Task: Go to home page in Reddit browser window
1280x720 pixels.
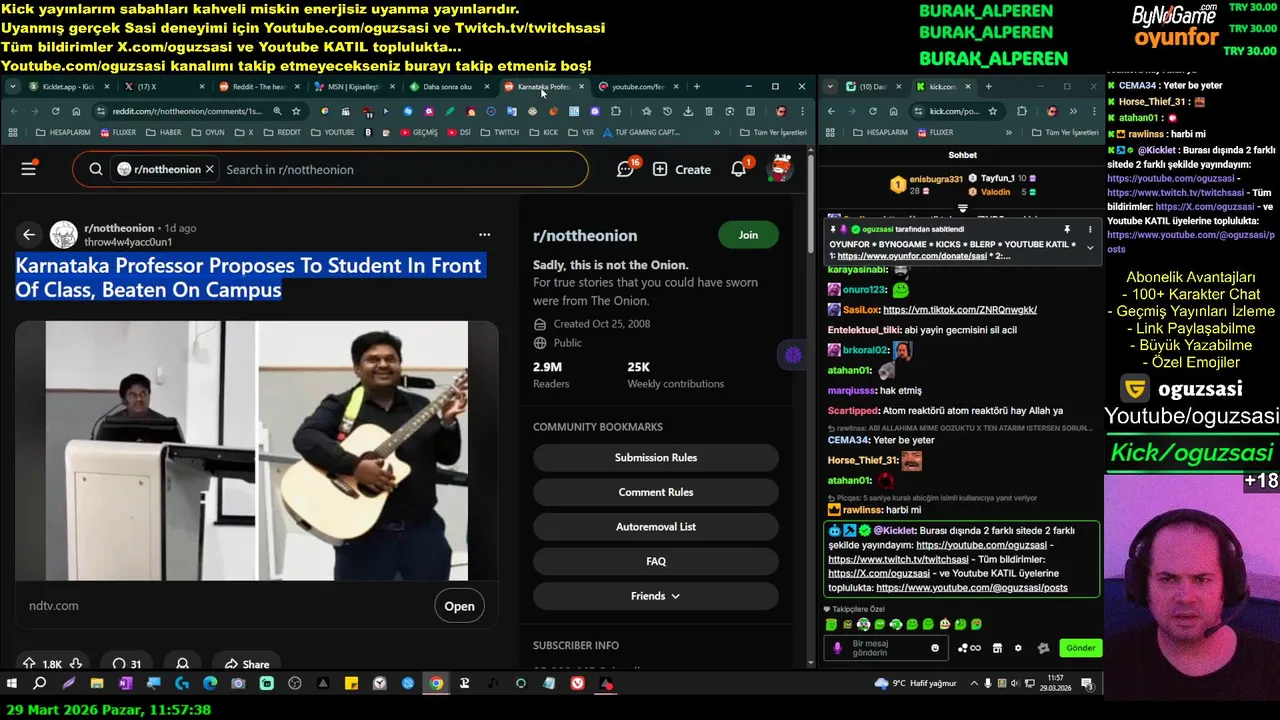Action: pos(76,111)
